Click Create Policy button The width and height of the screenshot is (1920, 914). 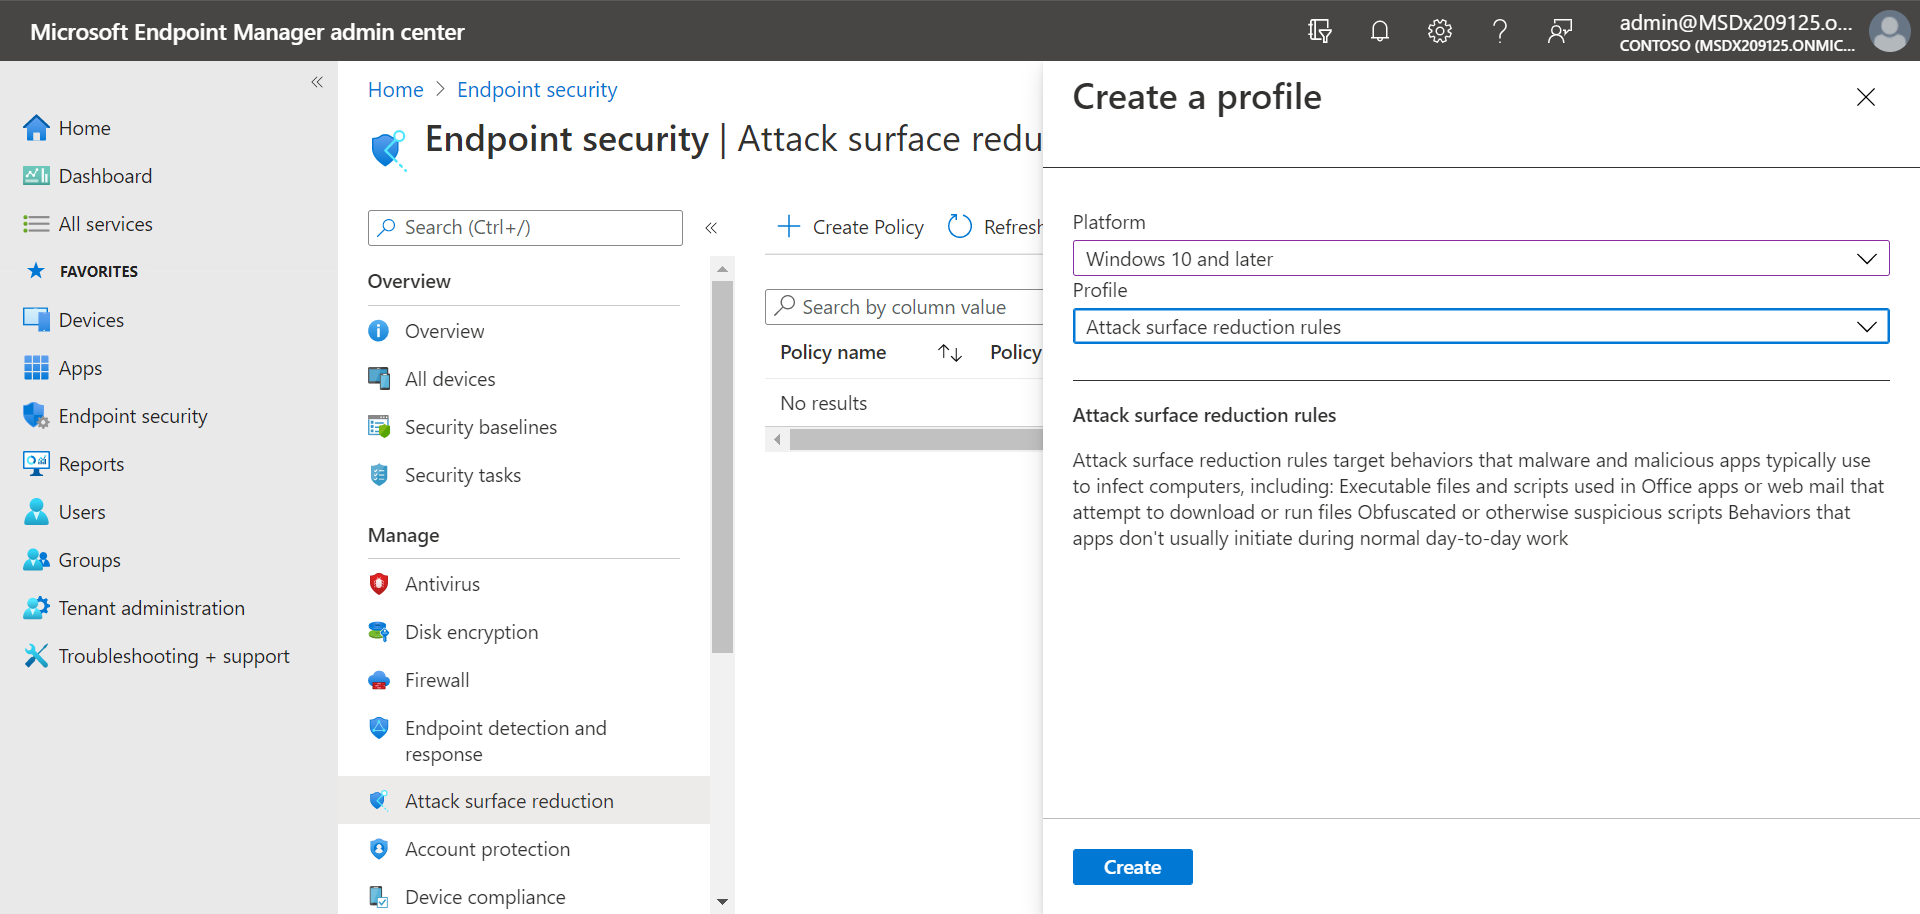851,227
